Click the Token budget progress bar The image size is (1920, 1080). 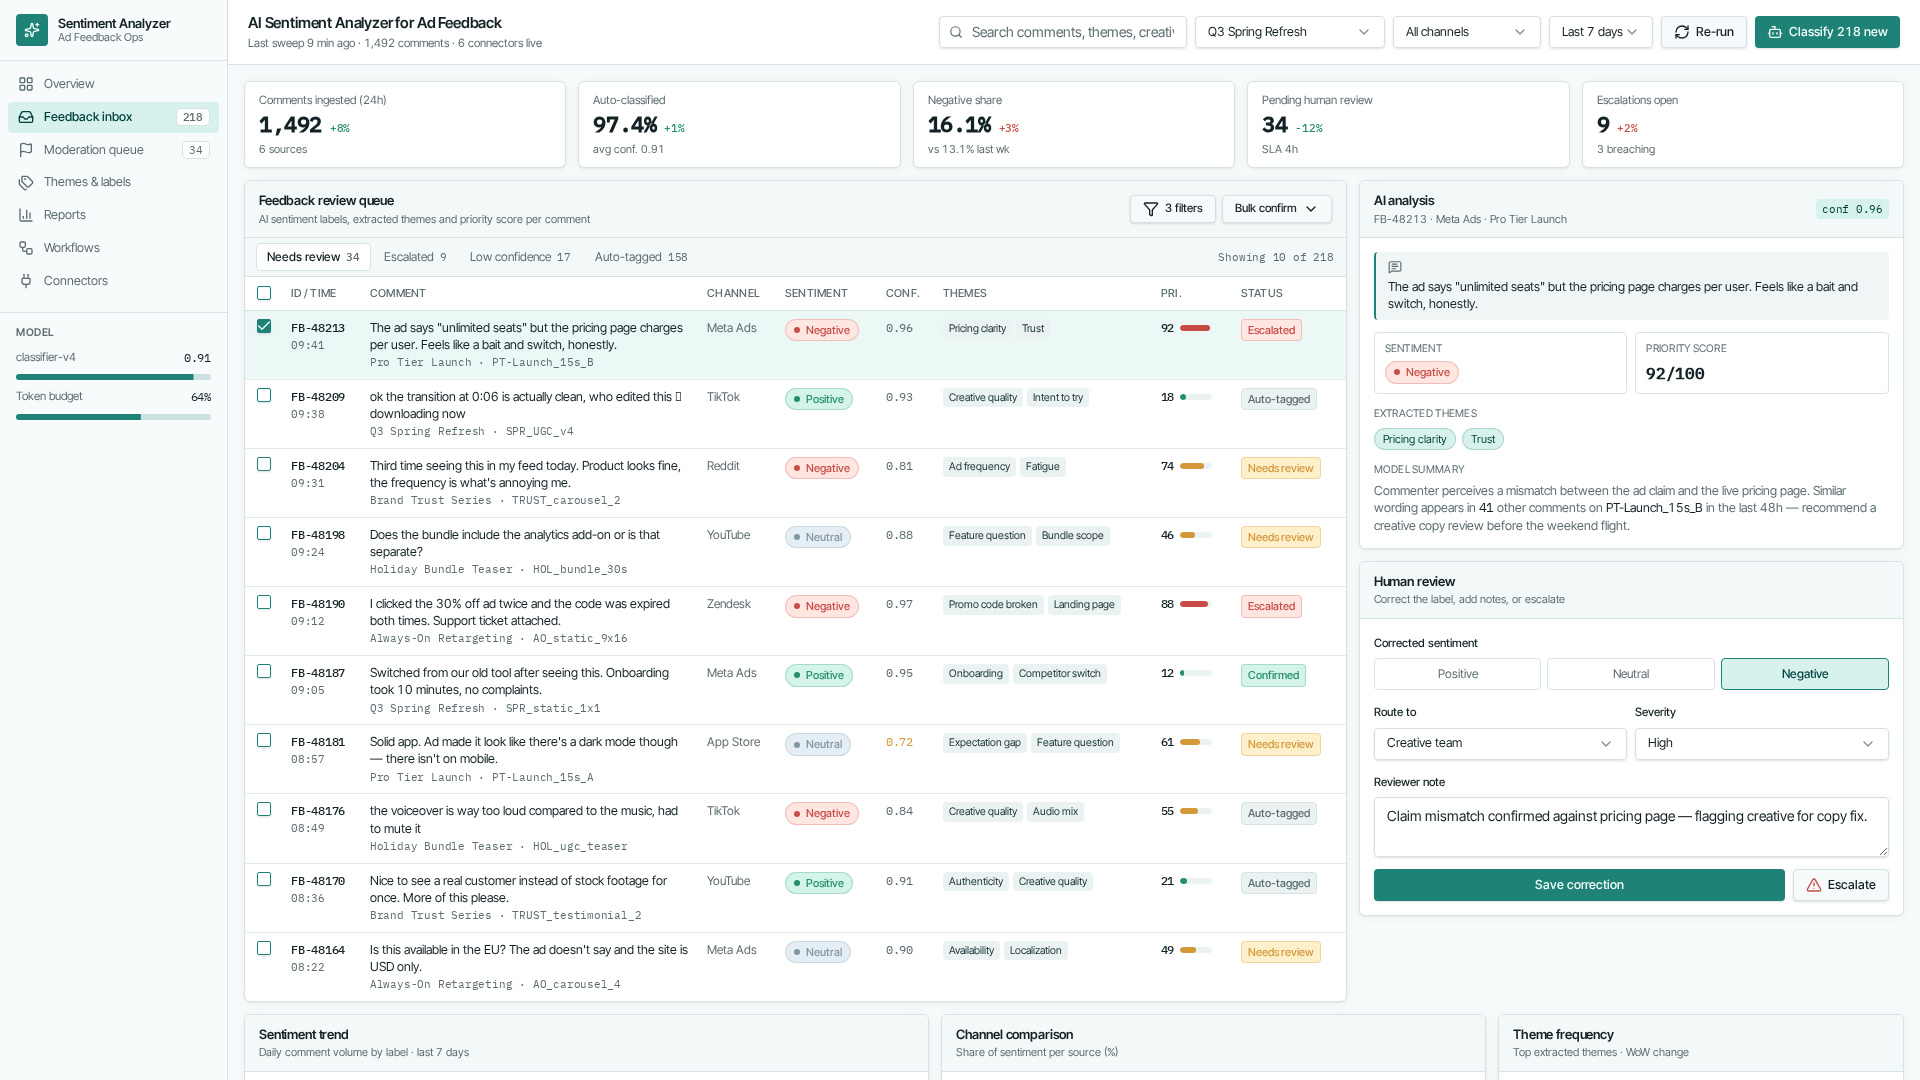(113, 417)
